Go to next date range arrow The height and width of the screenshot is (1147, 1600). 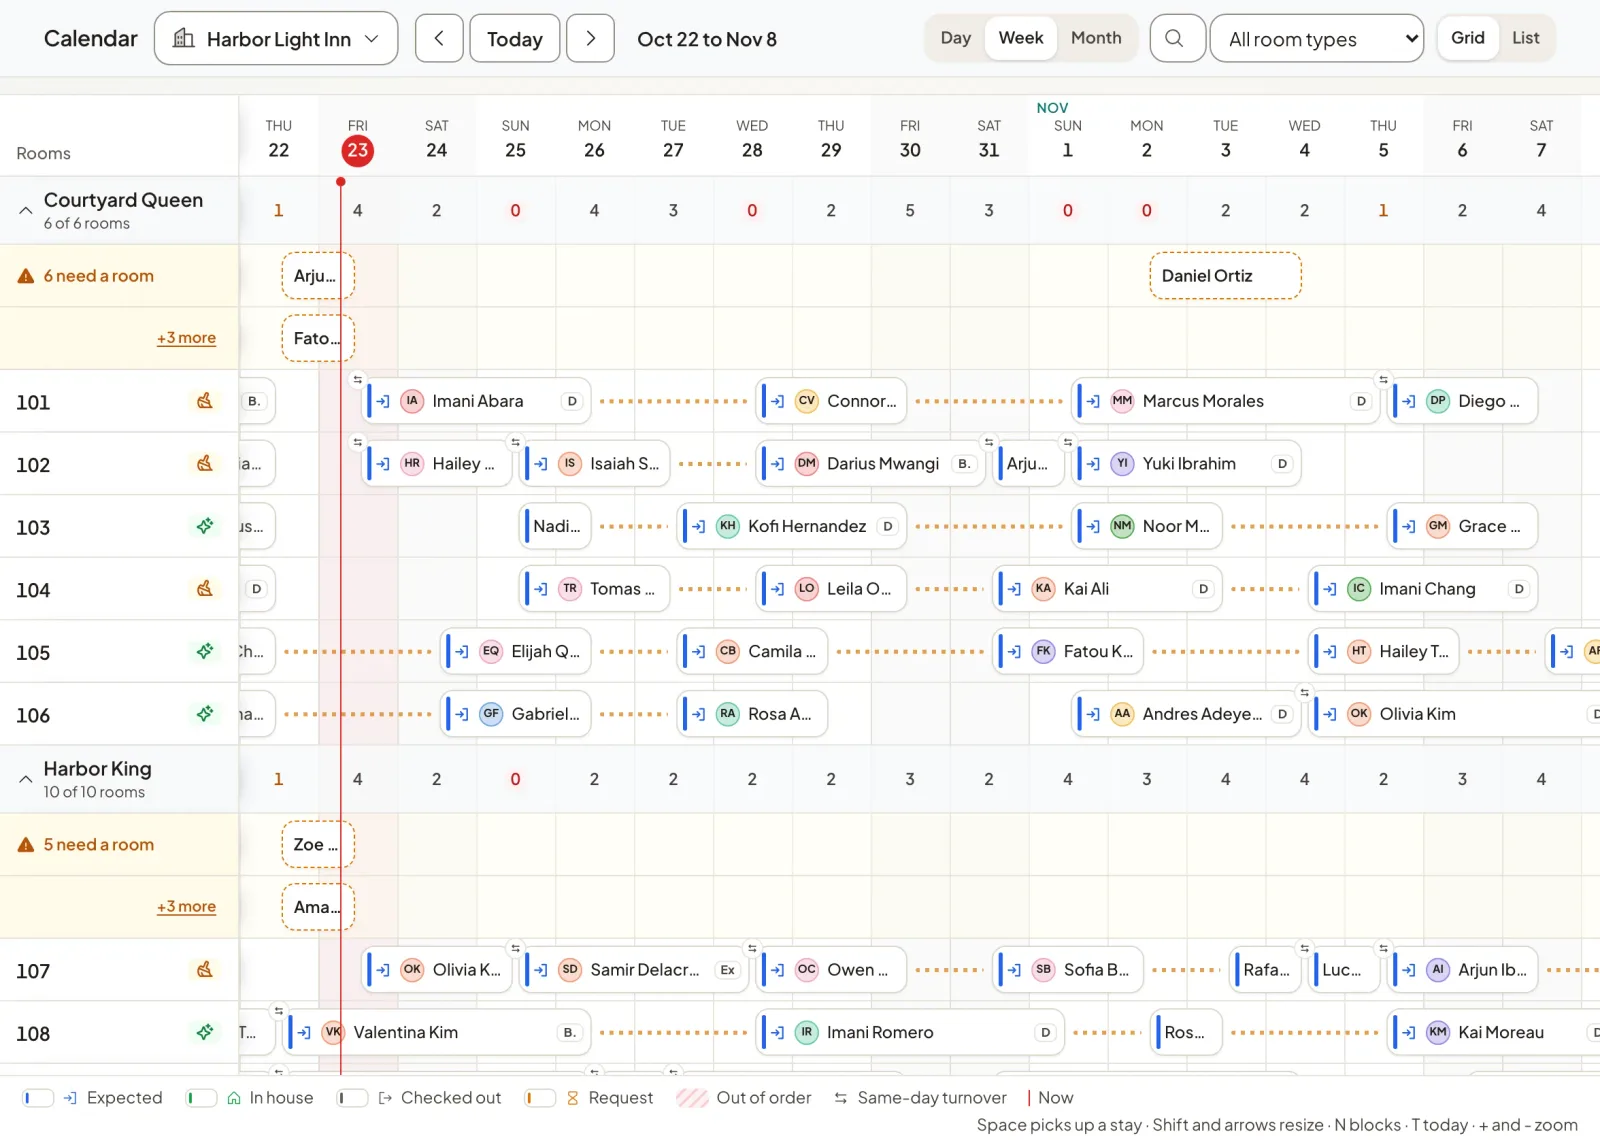click(x=590, y=39)
